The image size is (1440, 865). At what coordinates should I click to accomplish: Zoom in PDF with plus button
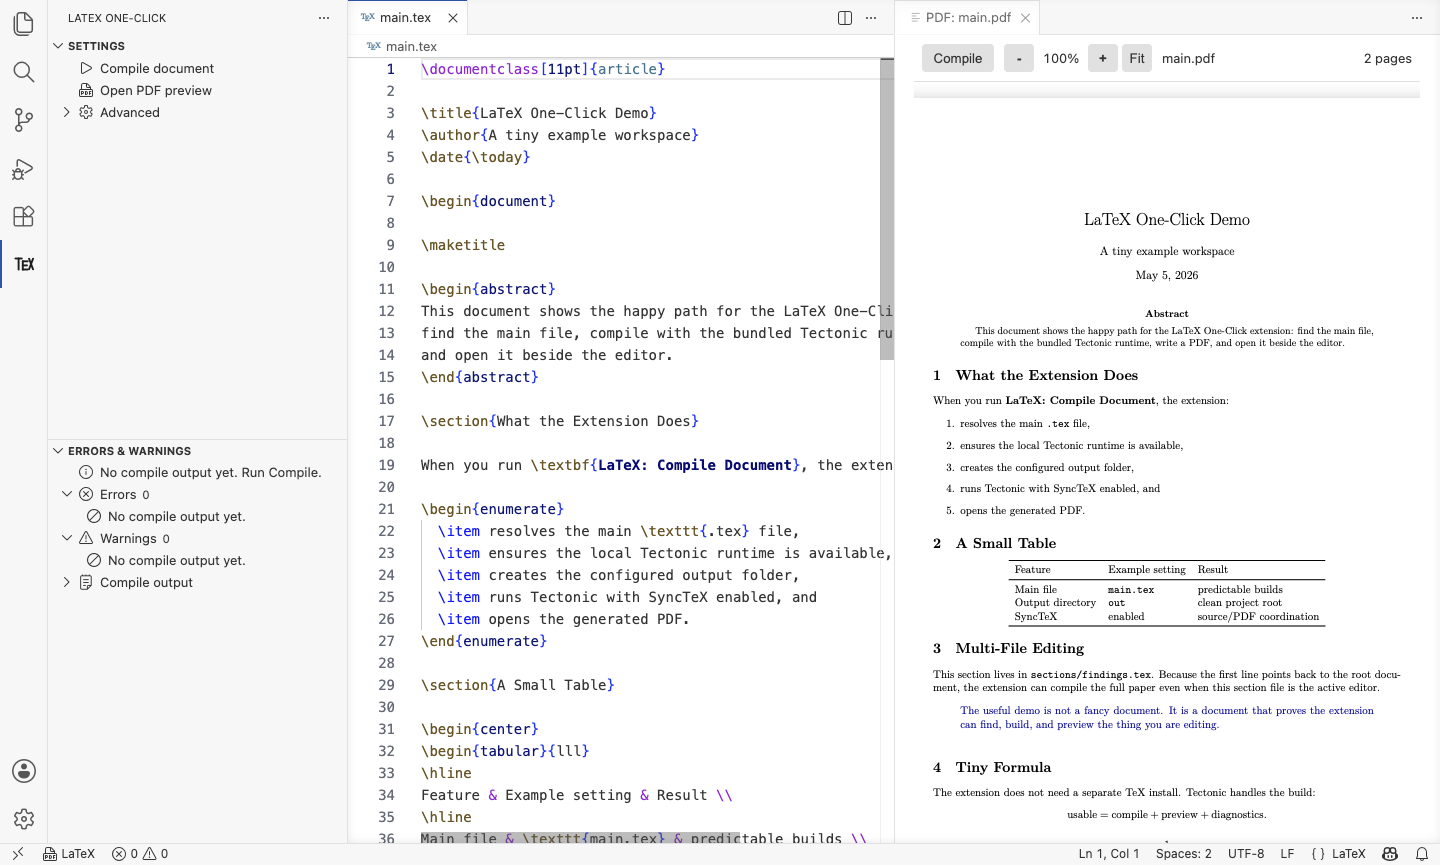coord(1103,58)
